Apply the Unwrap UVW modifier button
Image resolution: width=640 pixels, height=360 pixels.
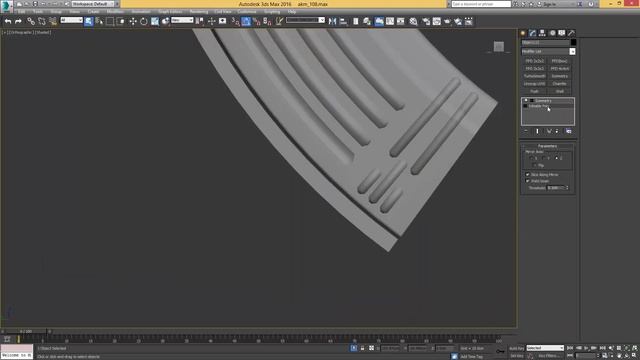[x=534, y=84]
